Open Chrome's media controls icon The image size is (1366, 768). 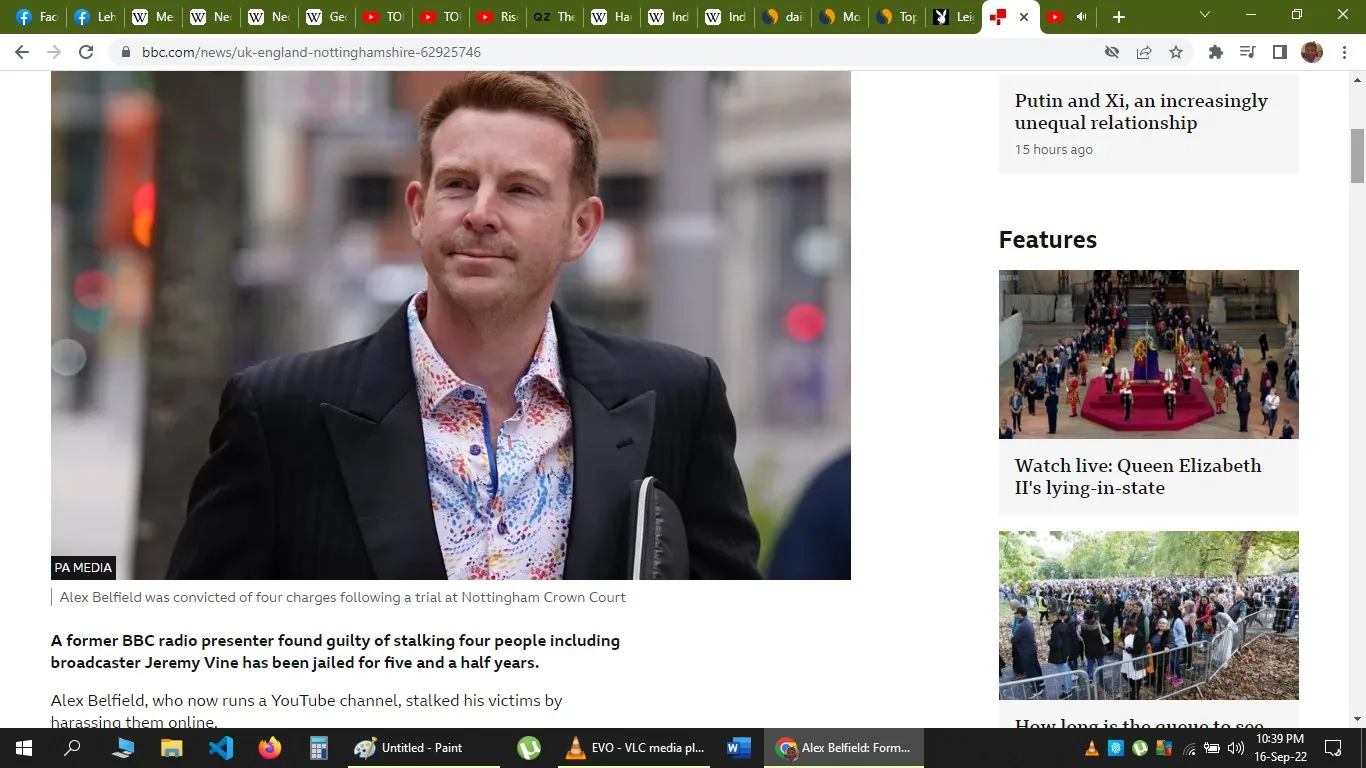1247,52
